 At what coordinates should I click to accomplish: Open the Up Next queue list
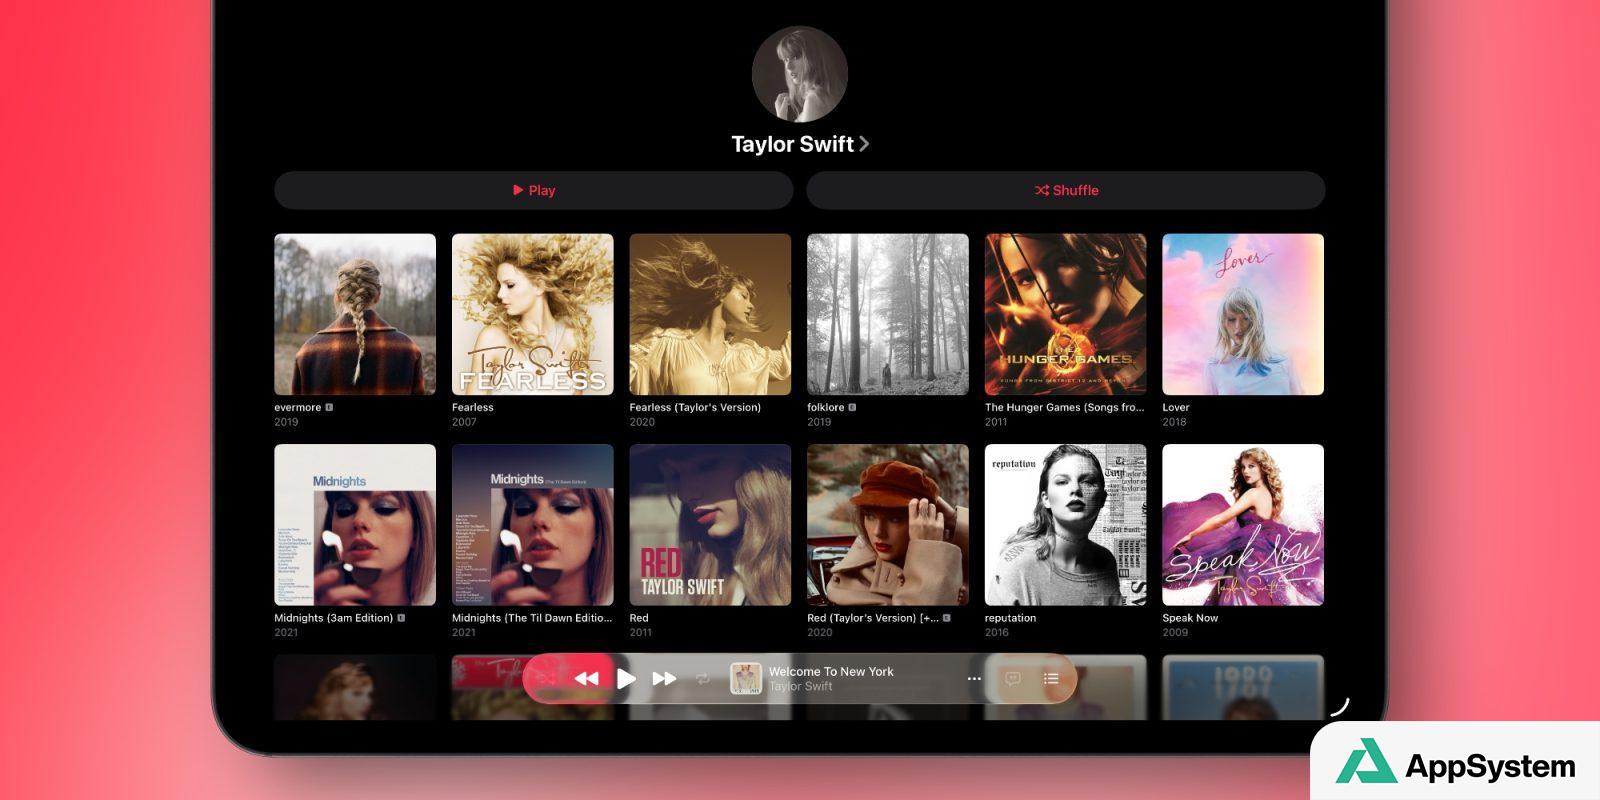tap(1051, 679)
